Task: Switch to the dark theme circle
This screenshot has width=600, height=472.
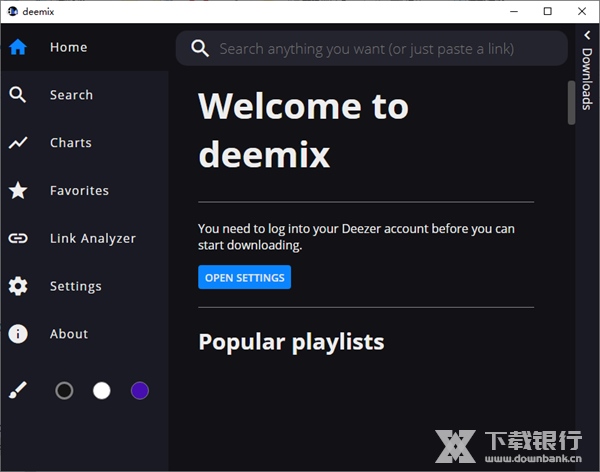Action: click(64, 391)
